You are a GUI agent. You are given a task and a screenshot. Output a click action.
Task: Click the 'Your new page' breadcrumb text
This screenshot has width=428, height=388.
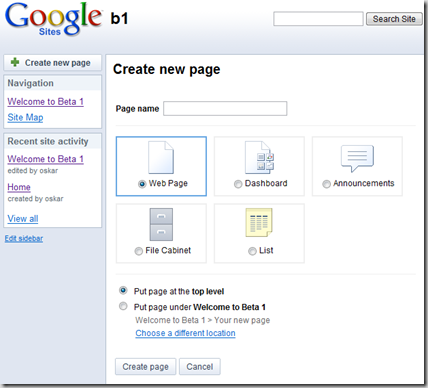(242, 320)
